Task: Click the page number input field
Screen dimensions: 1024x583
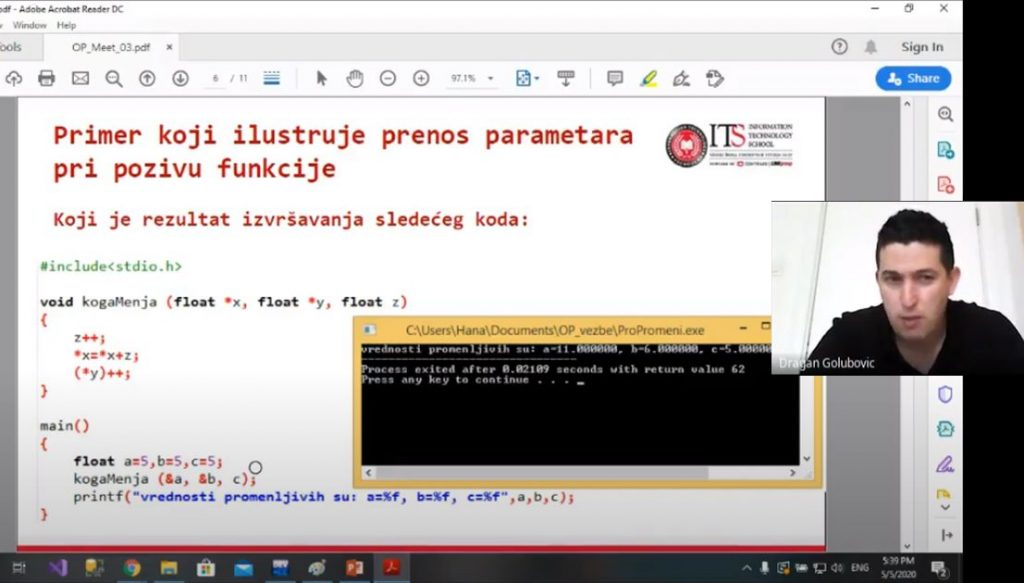Action: point(215,78)
